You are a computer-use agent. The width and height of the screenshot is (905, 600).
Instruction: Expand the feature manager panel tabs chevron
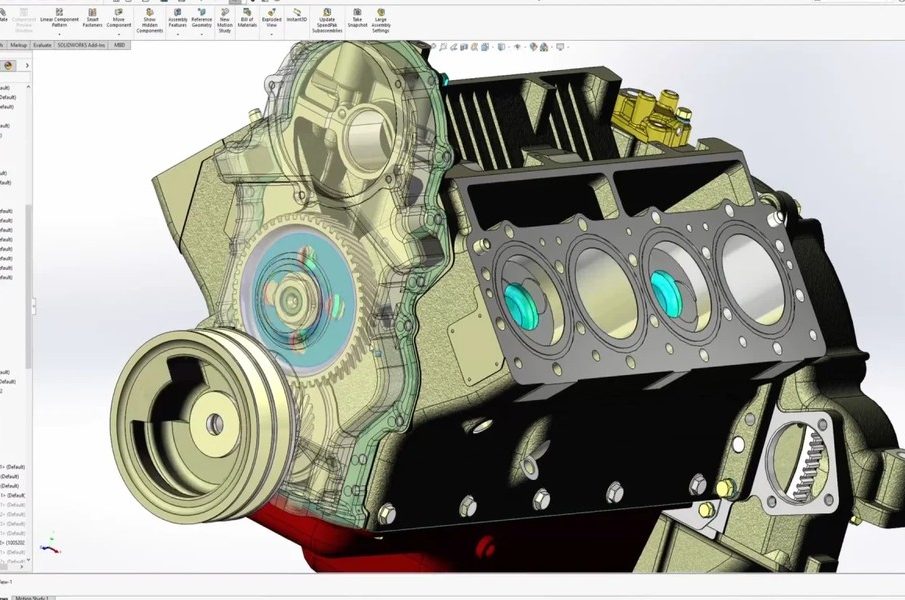coord(26,64)
